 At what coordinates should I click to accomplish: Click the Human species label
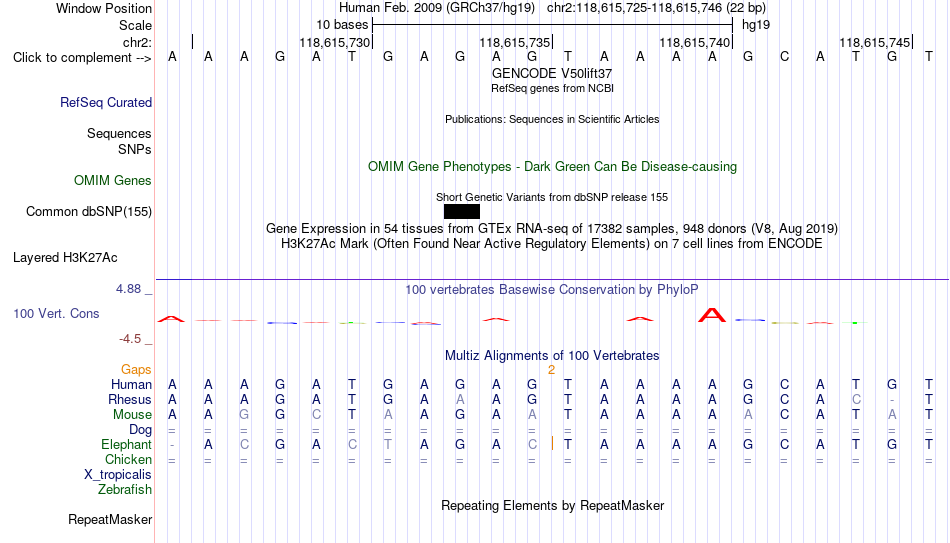[x=131, y=385]
